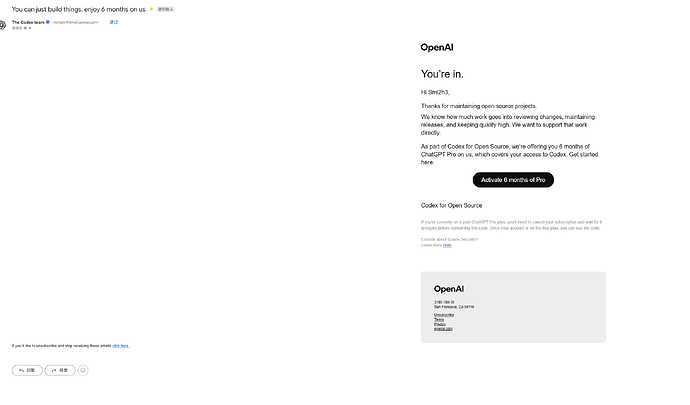This screenshot has height=405, width=690.
Task: Click the 'click here' unsubscribe link at bottom
Action: tap(121, 346)
